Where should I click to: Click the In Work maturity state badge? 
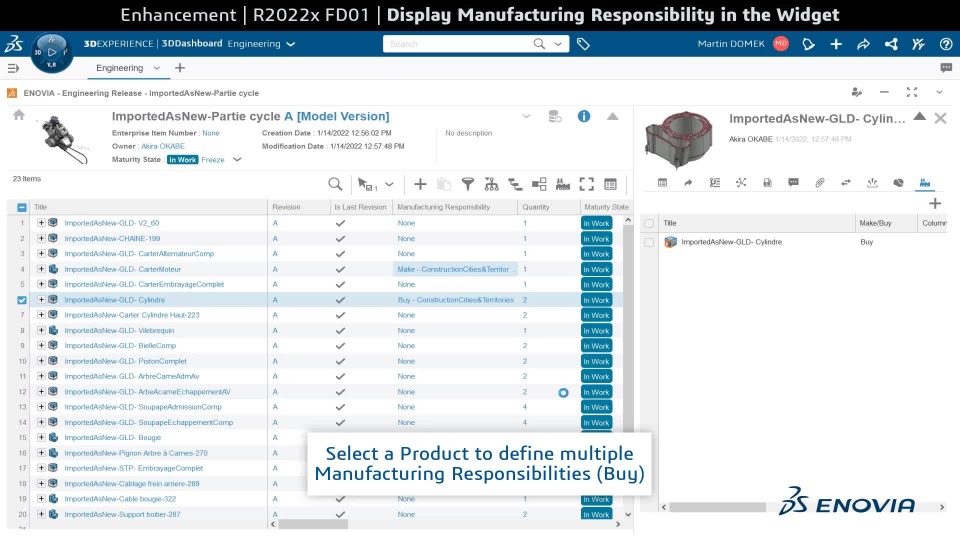click(182, 160)
